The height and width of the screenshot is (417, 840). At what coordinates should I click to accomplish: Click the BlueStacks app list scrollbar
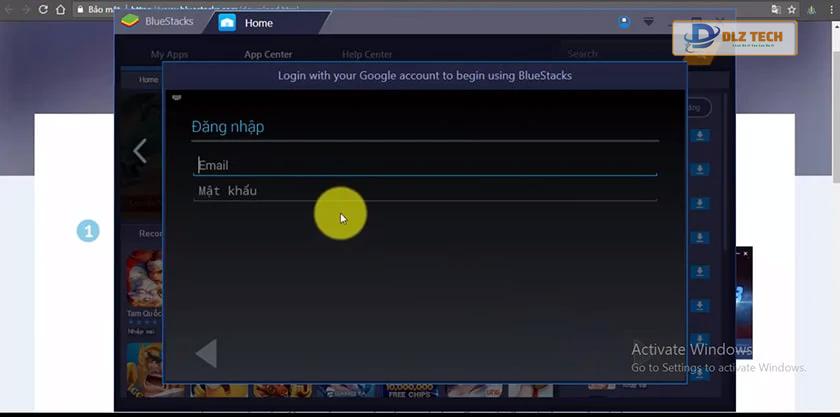(x=726, y=172)
